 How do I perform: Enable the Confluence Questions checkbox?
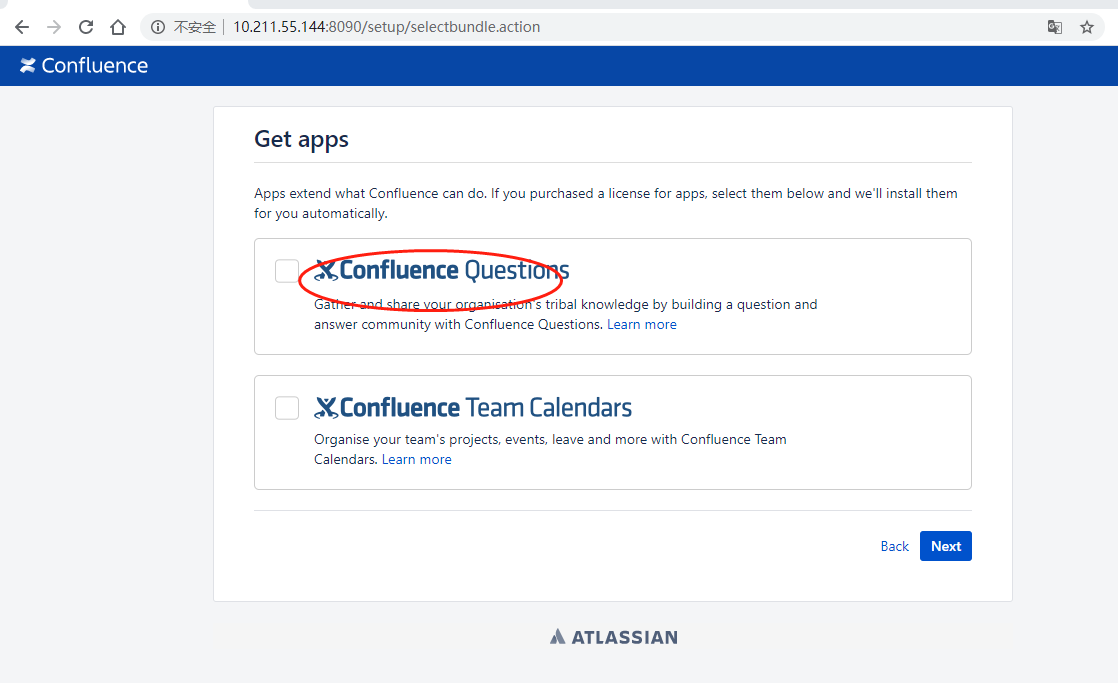[x=287, y=271]
